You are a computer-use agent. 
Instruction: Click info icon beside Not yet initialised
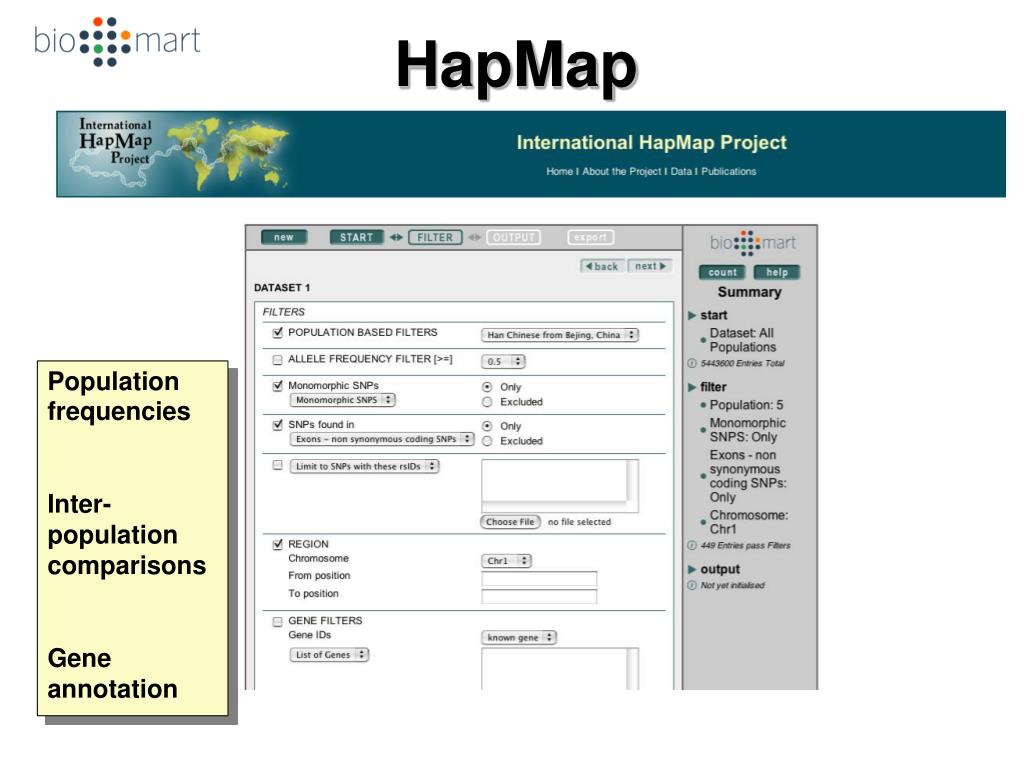tap(692, 586)
